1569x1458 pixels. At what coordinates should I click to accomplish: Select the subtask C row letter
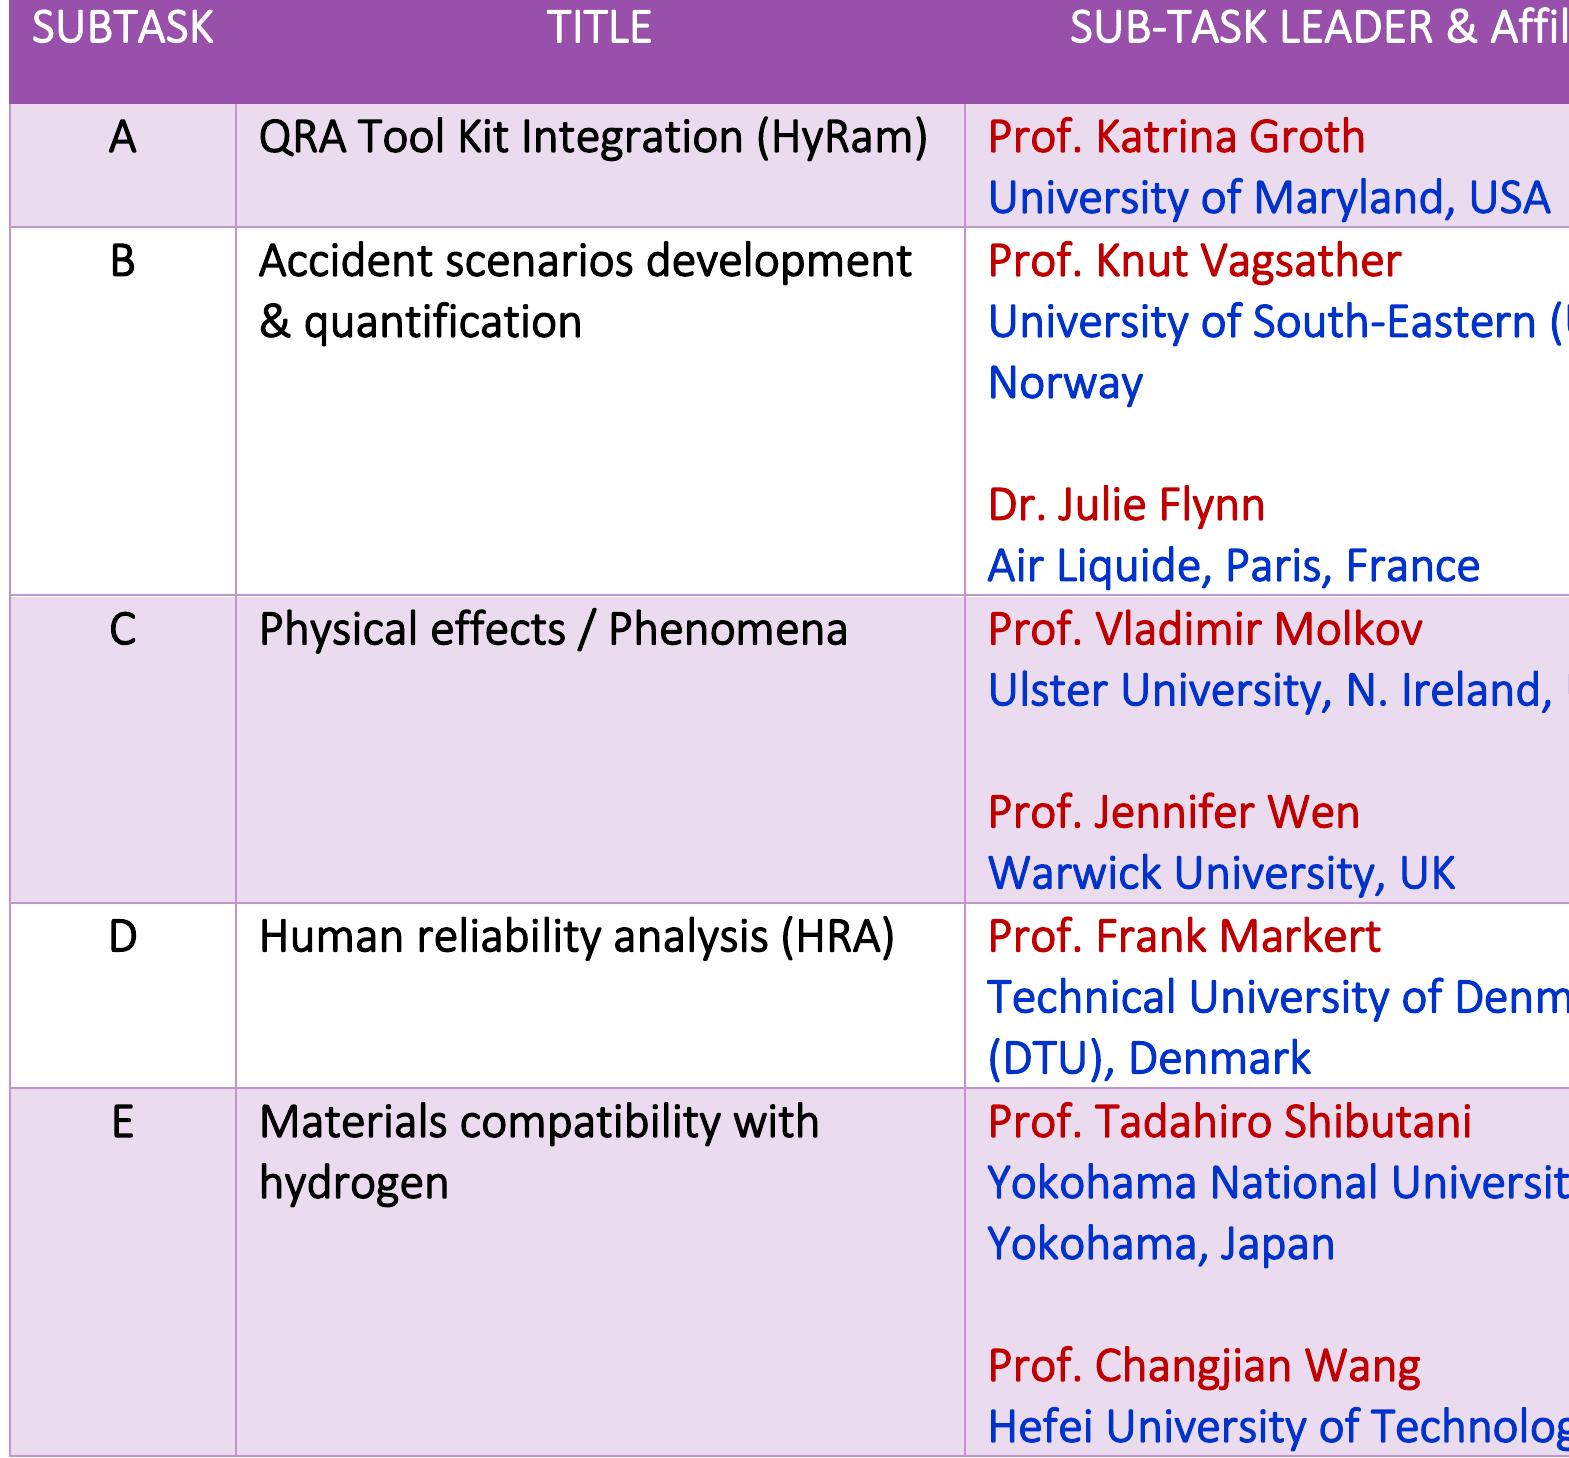122,630
